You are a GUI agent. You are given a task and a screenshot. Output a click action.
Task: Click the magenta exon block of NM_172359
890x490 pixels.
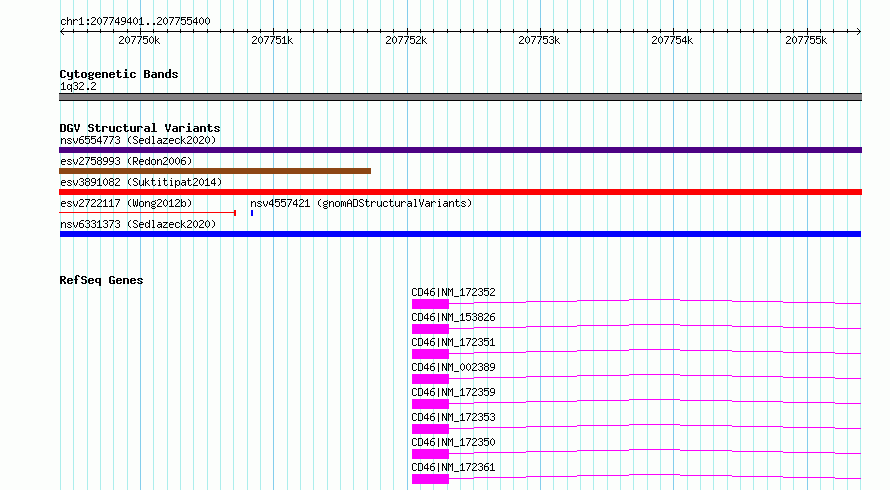click(x=430, y=404)
